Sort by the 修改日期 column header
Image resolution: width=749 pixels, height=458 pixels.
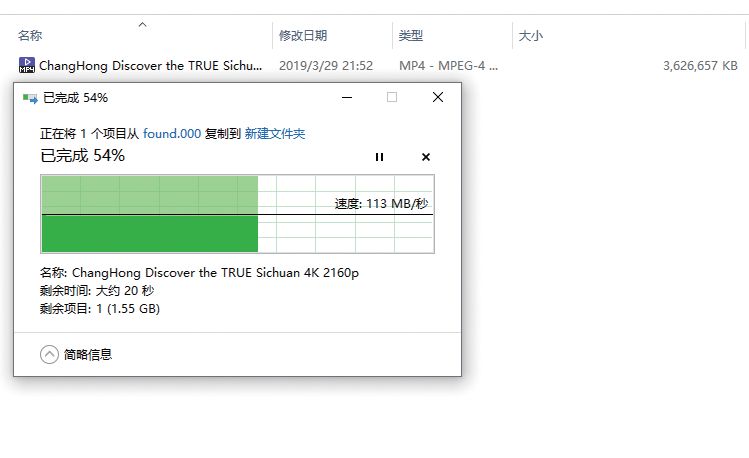pyautogui.click(x=303, y=35)
